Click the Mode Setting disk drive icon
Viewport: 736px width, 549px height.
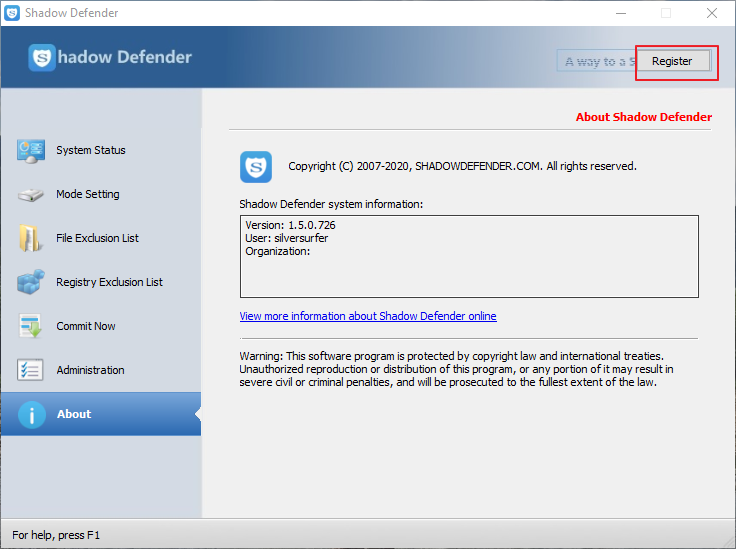[x=31, y=195]
